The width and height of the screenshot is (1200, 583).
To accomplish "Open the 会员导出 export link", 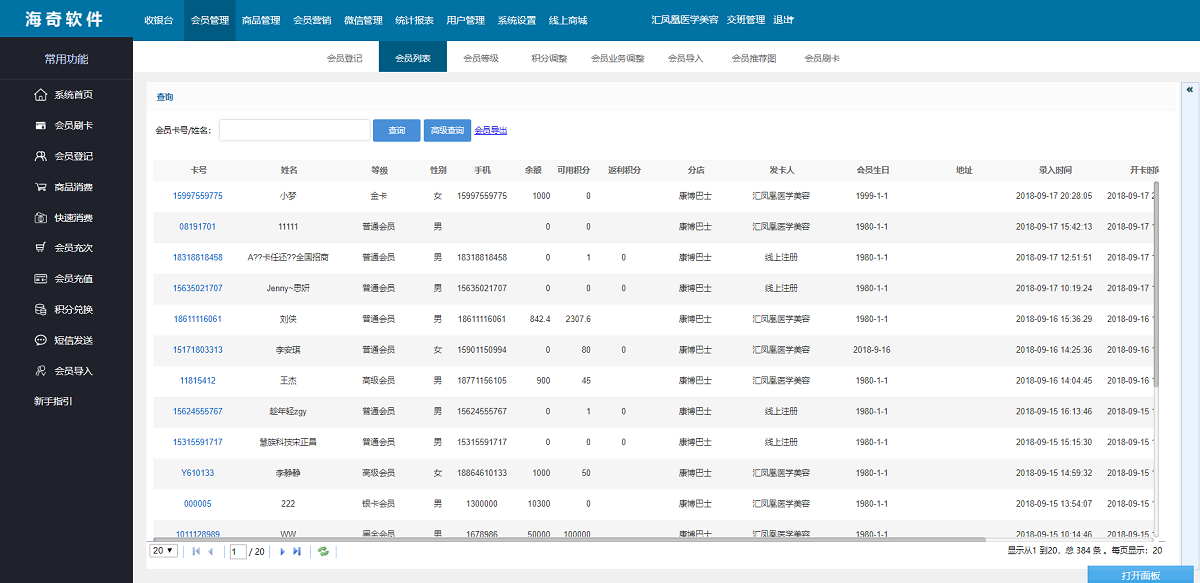I will point(491,130).
